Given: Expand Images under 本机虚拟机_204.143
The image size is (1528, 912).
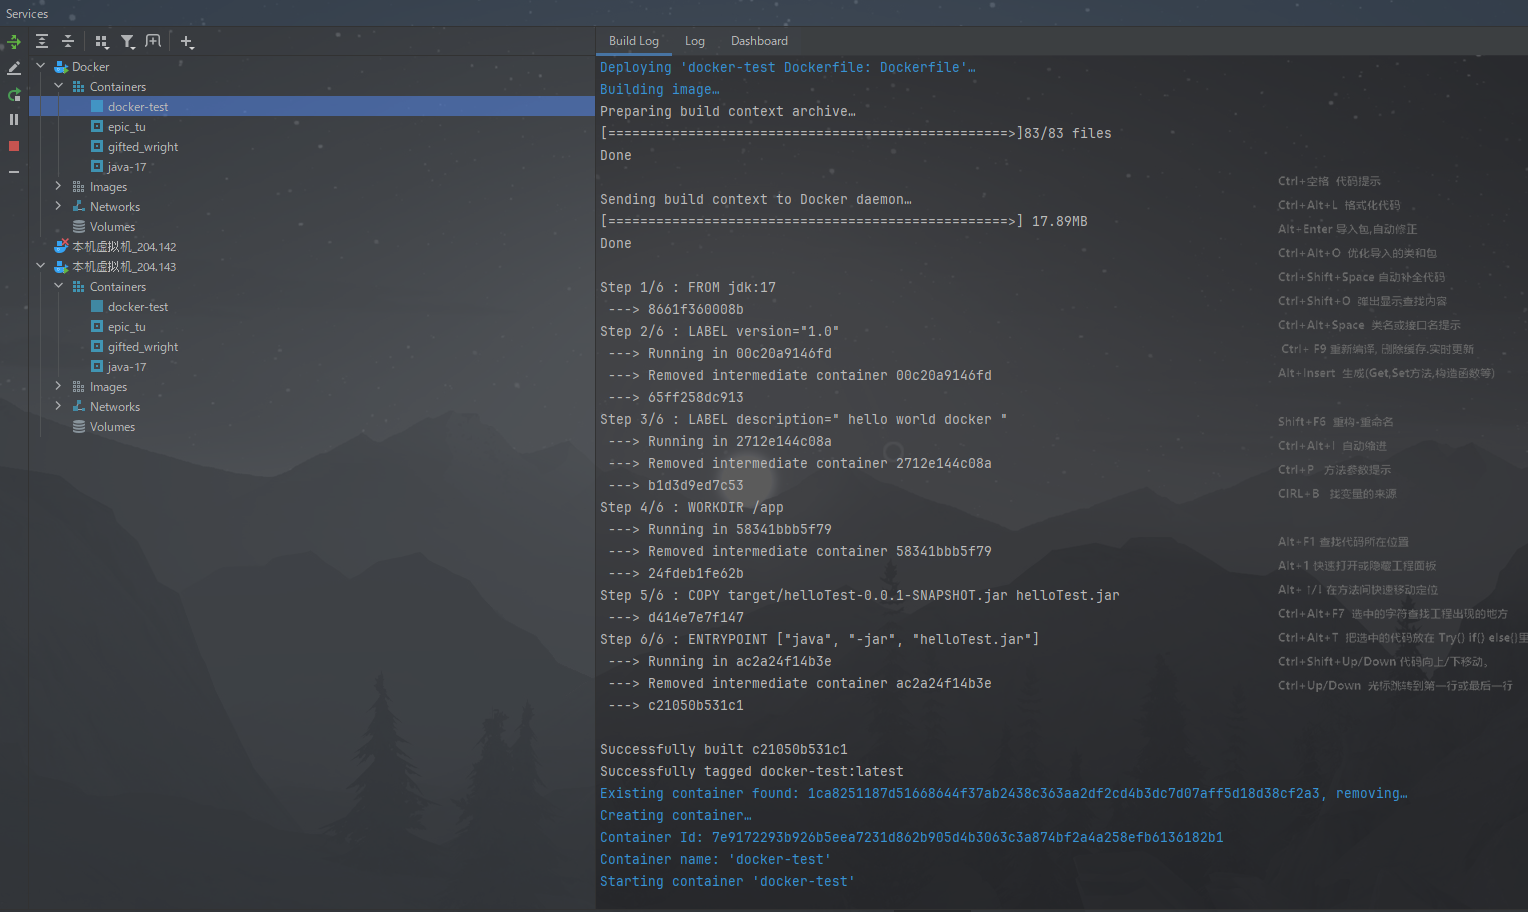Looking at the screenshot, I should click(58, 386).
